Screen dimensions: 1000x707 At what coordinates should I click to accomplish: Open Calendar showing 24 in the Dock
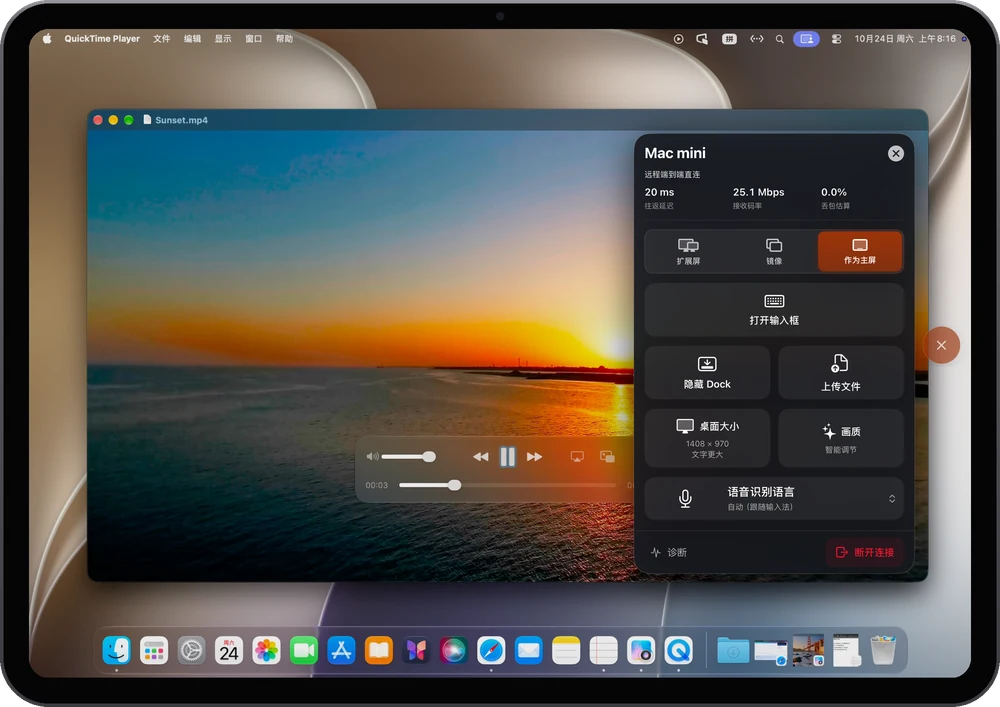(x=229, y=650)
